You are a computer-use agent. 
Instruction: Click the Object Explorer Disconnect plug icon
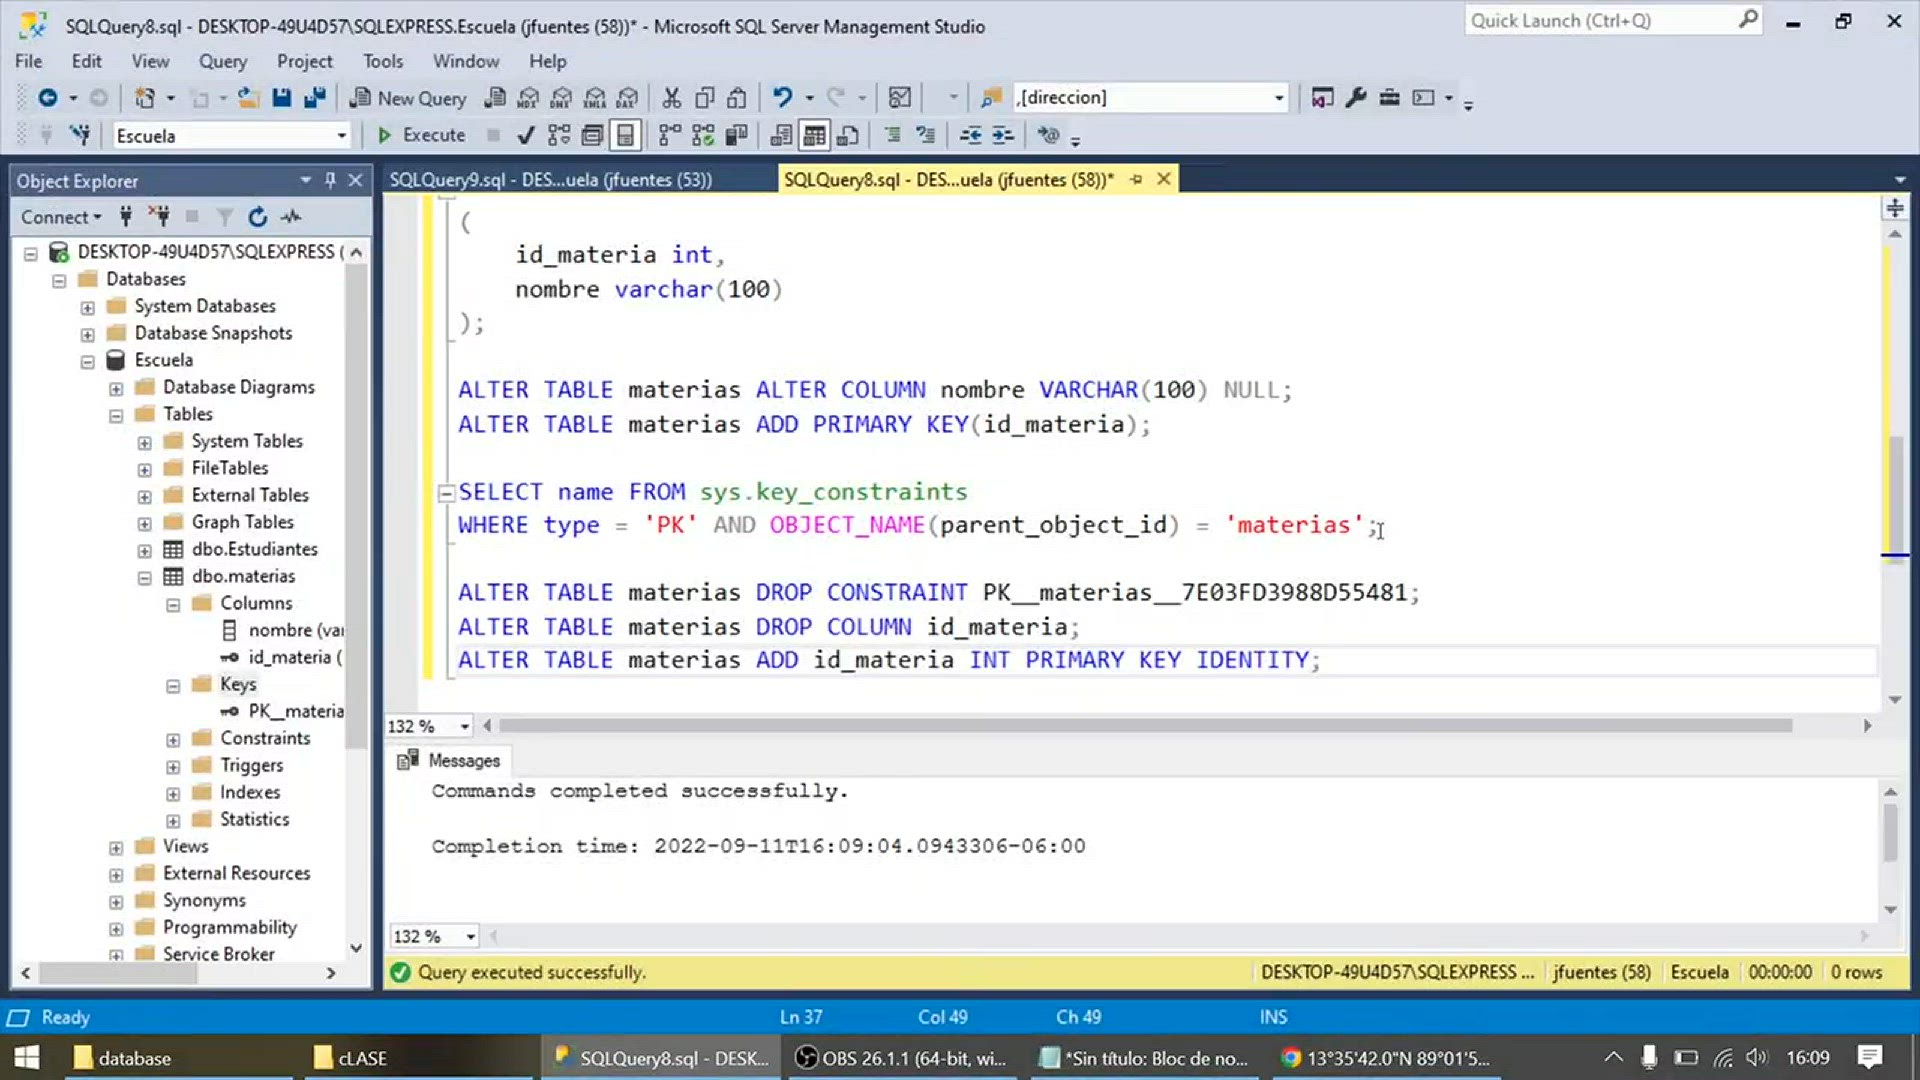[x=159, y=217]
